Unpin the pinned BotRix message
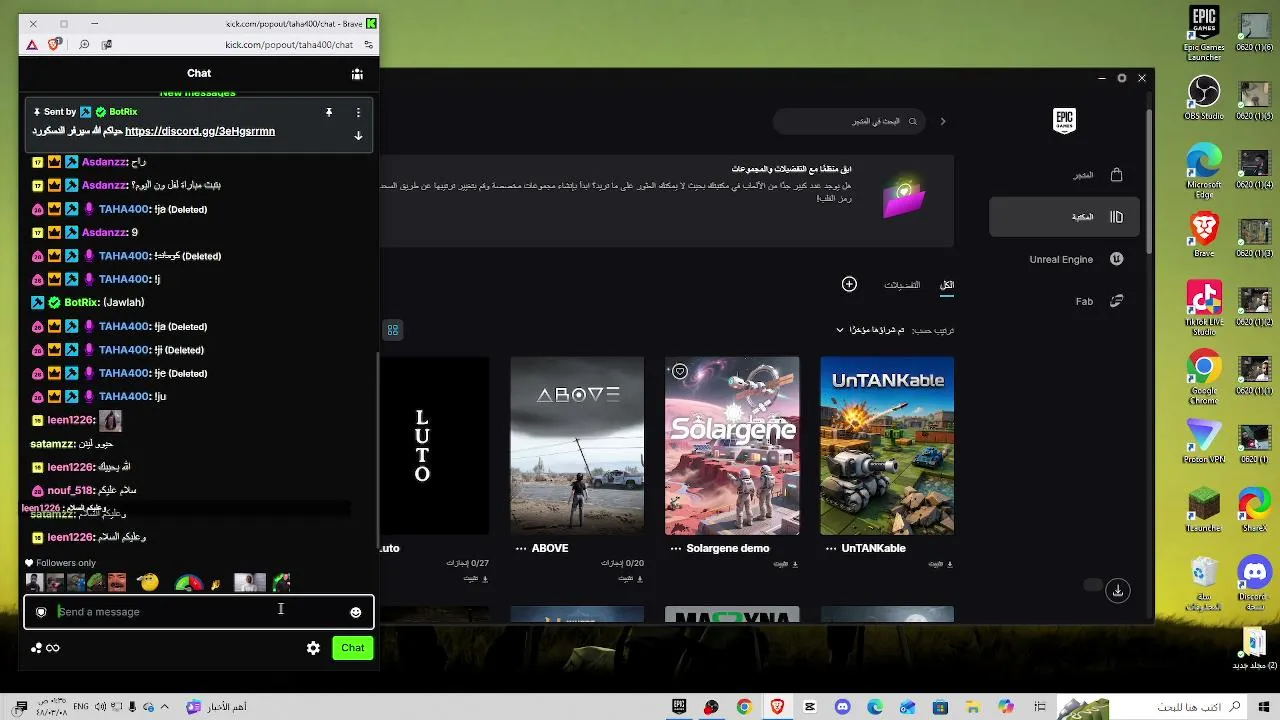This screenshot has height=720, width=1280. click(x=329, y=112)
